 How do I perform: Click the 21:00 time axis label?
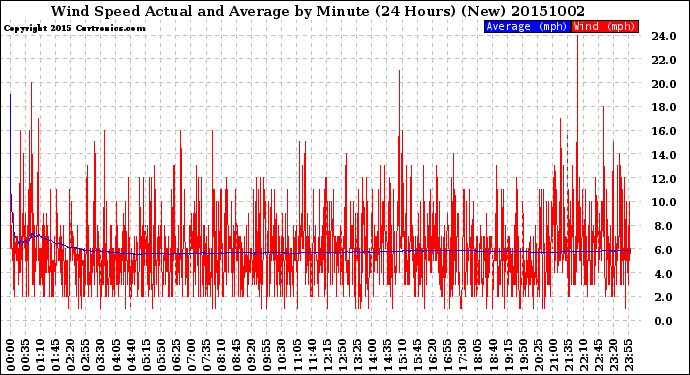[x=553, y=355]
